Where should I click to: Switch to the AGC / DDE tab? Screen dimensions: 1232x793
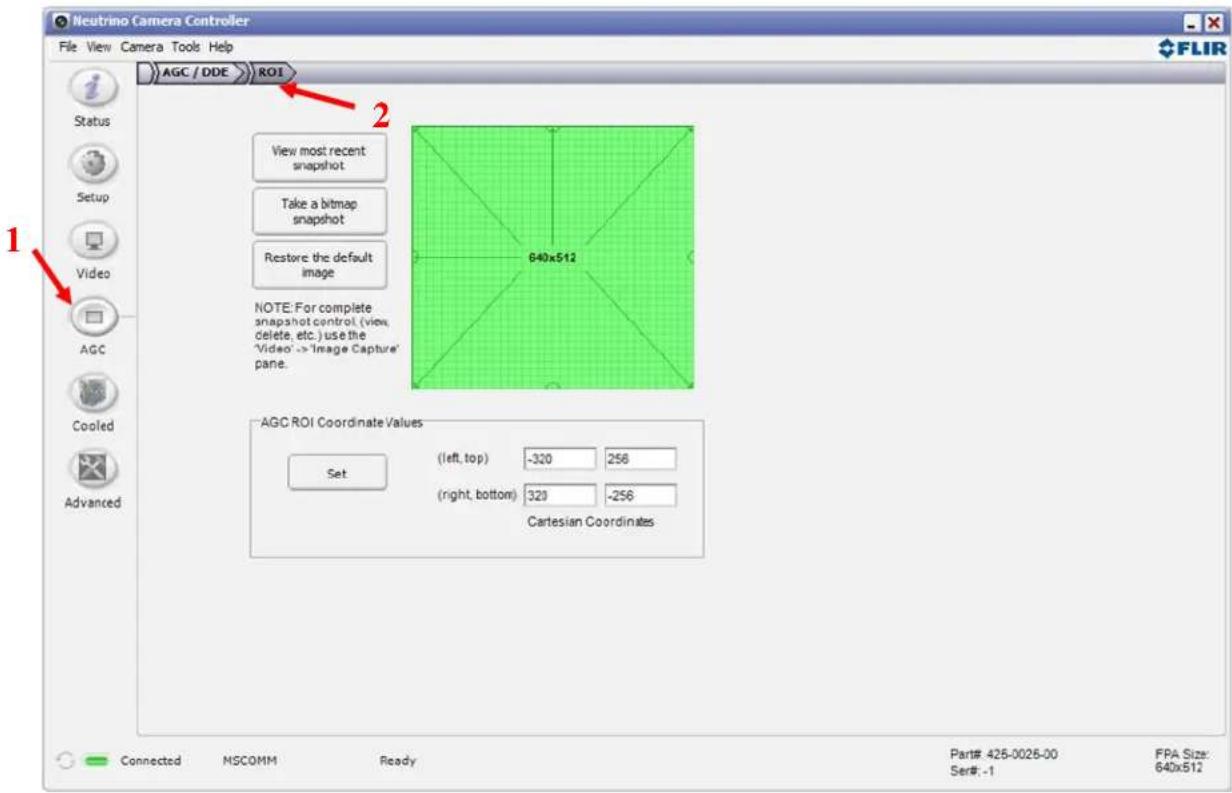click(196, 73)
